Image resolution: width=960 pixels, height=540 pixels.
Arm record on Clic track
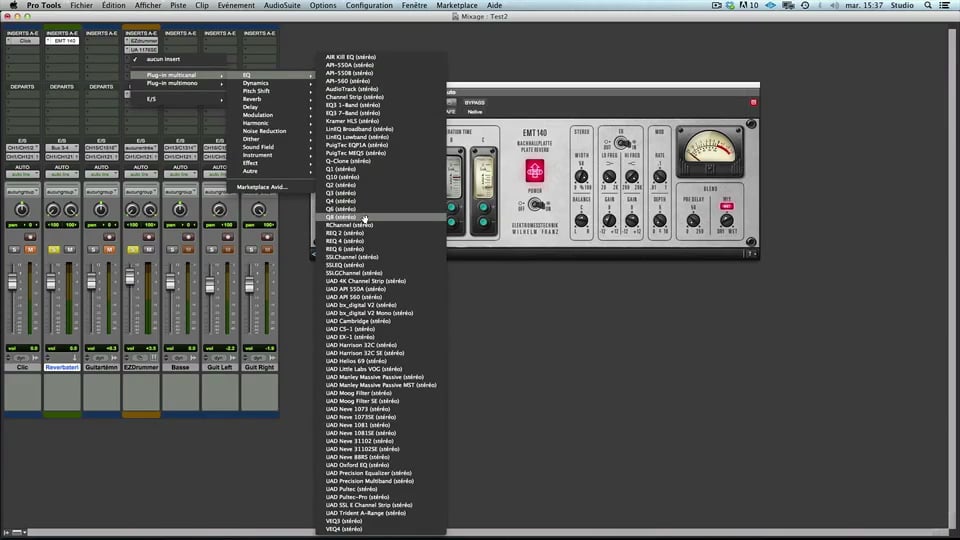pos(29,237)
